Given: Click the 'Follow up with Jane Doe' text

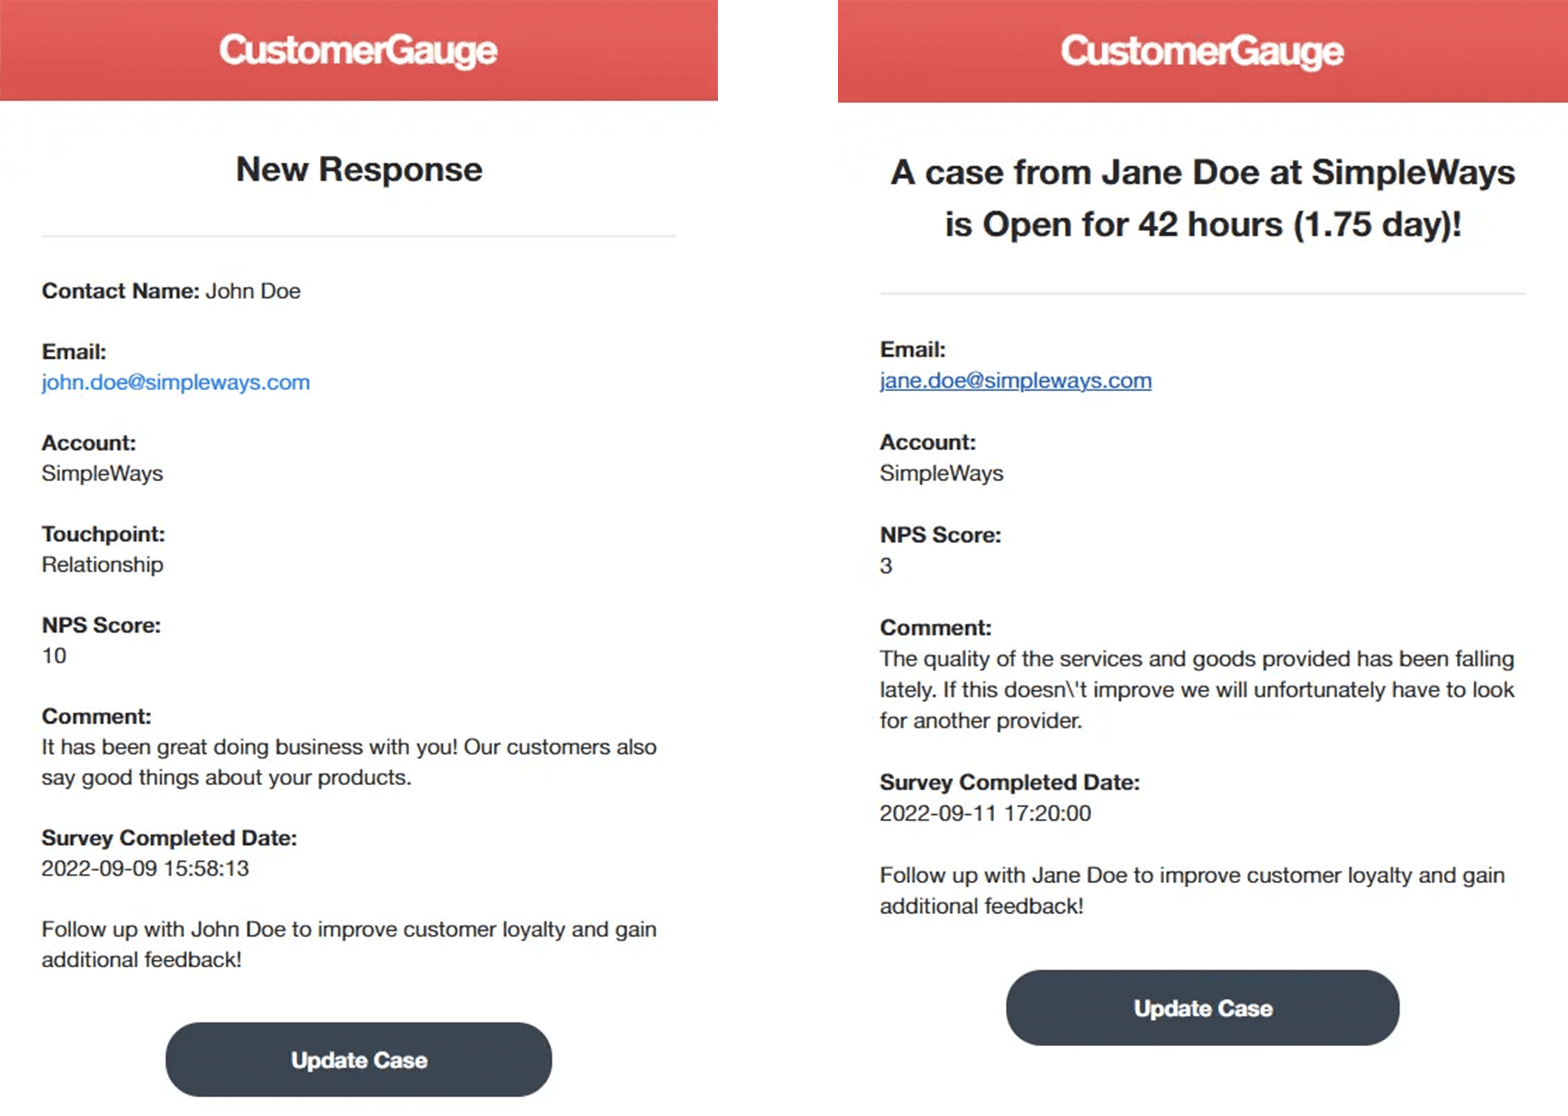Looking at the screenshot, I should pyautogui.click(x=1191, y=890).
